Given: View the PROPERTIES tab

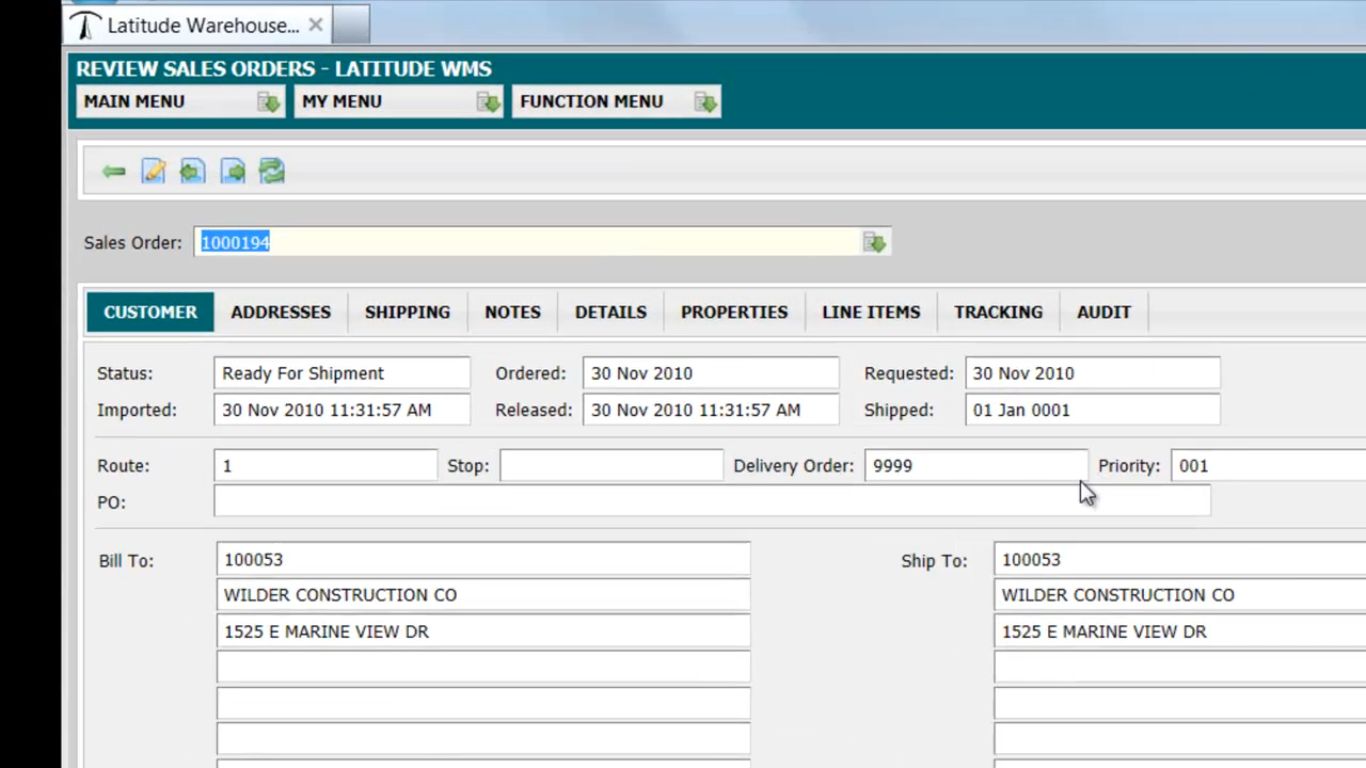Looking at the screenshot, I should point(735,312).
